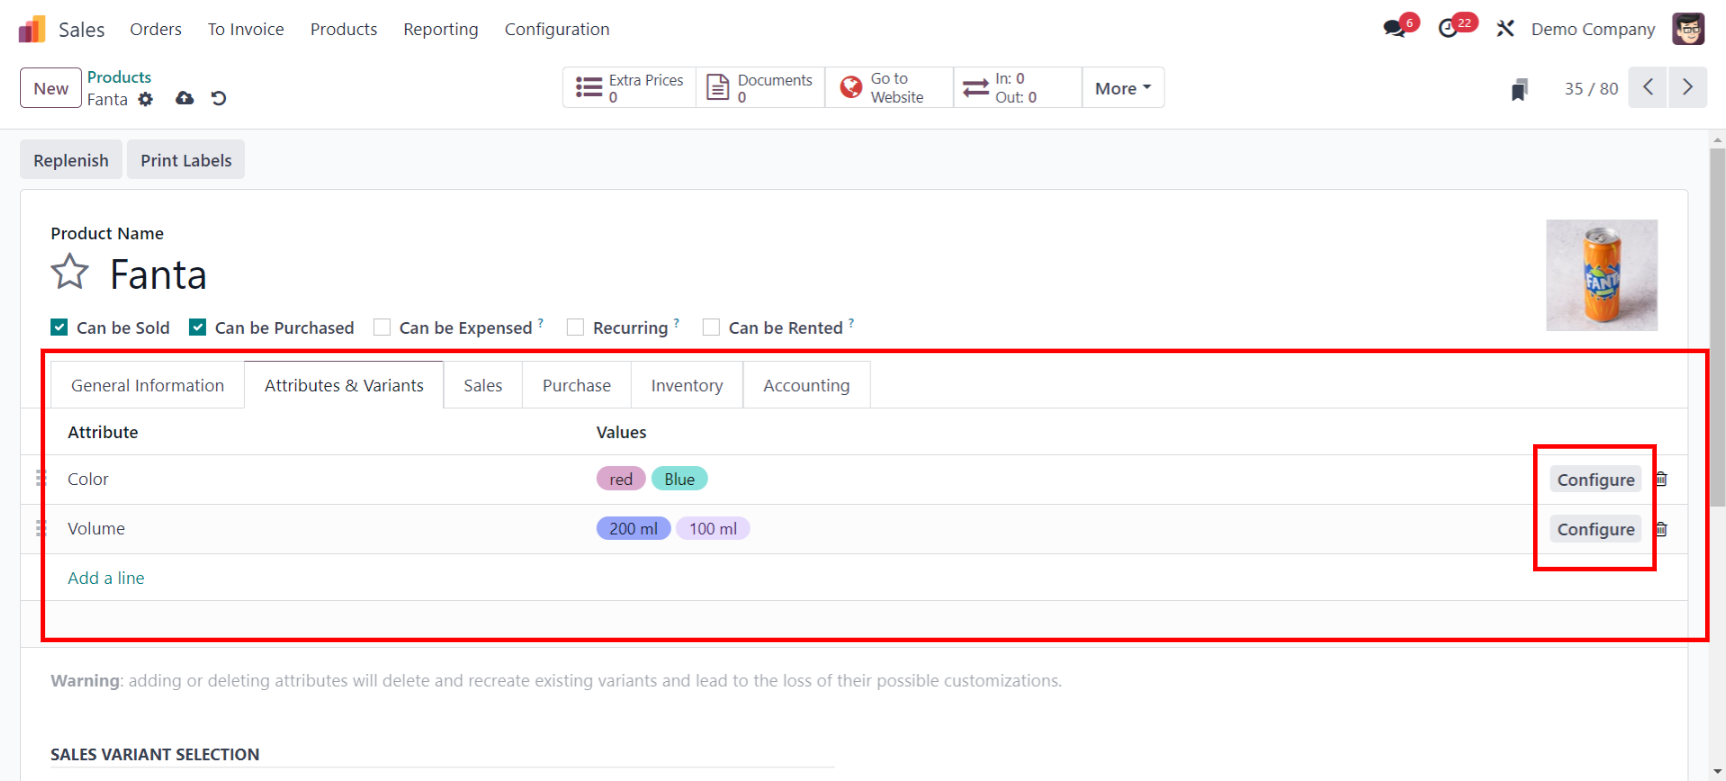
Task: Delete the Color attribute line
Action: tap(1661, 479)
